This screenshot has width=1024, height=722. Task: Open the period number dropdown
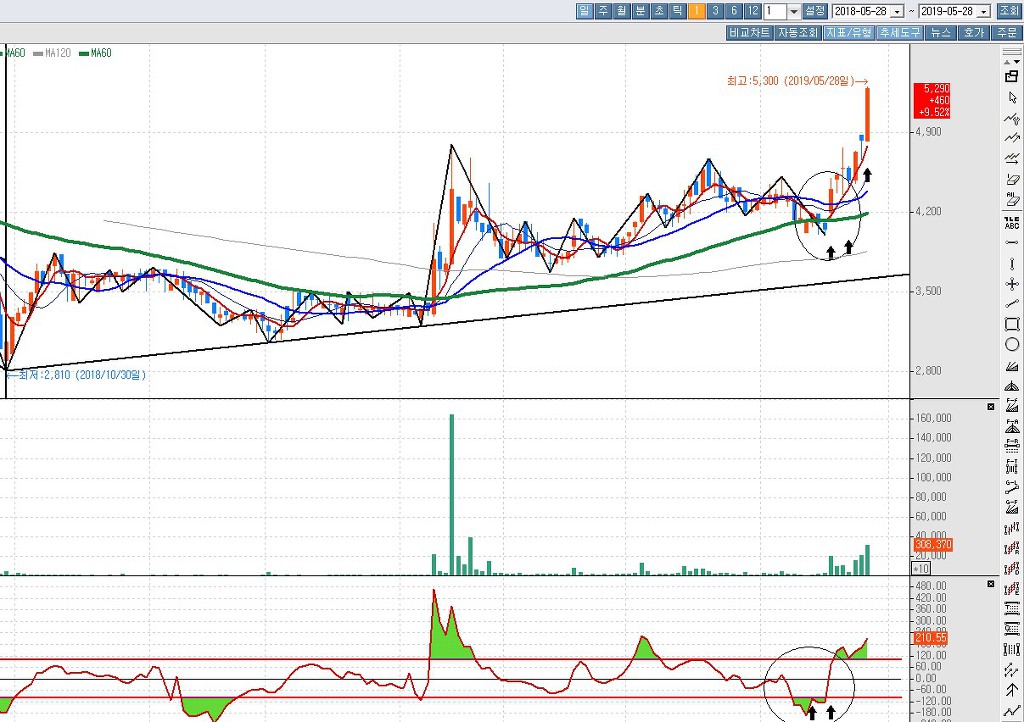click(794, 11)
